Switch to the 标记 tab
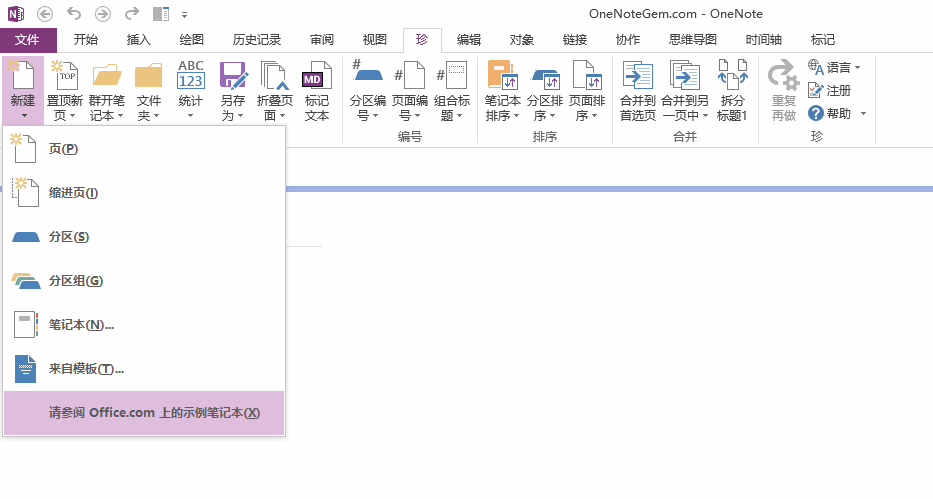The width and height of the screenshot is (933, 499). (823, 40)
